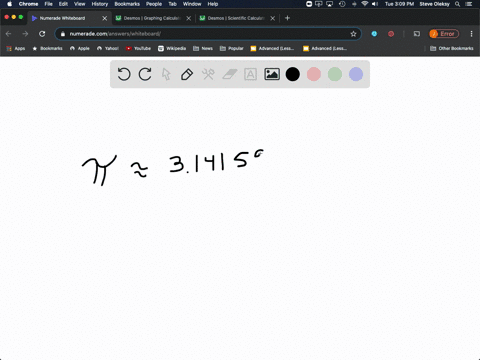Open the View menu
The height and width of the screenshot is (360, 480).
tap(79, 4)
